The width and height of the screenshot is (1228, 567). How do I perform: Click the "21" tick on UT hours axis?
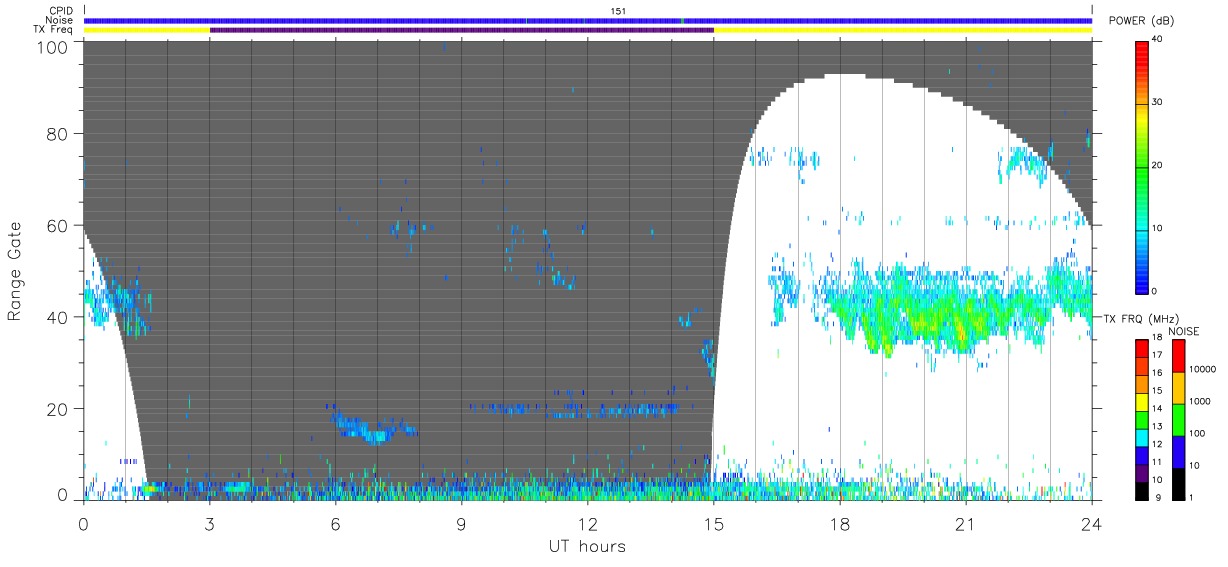(x=965, y=523)
